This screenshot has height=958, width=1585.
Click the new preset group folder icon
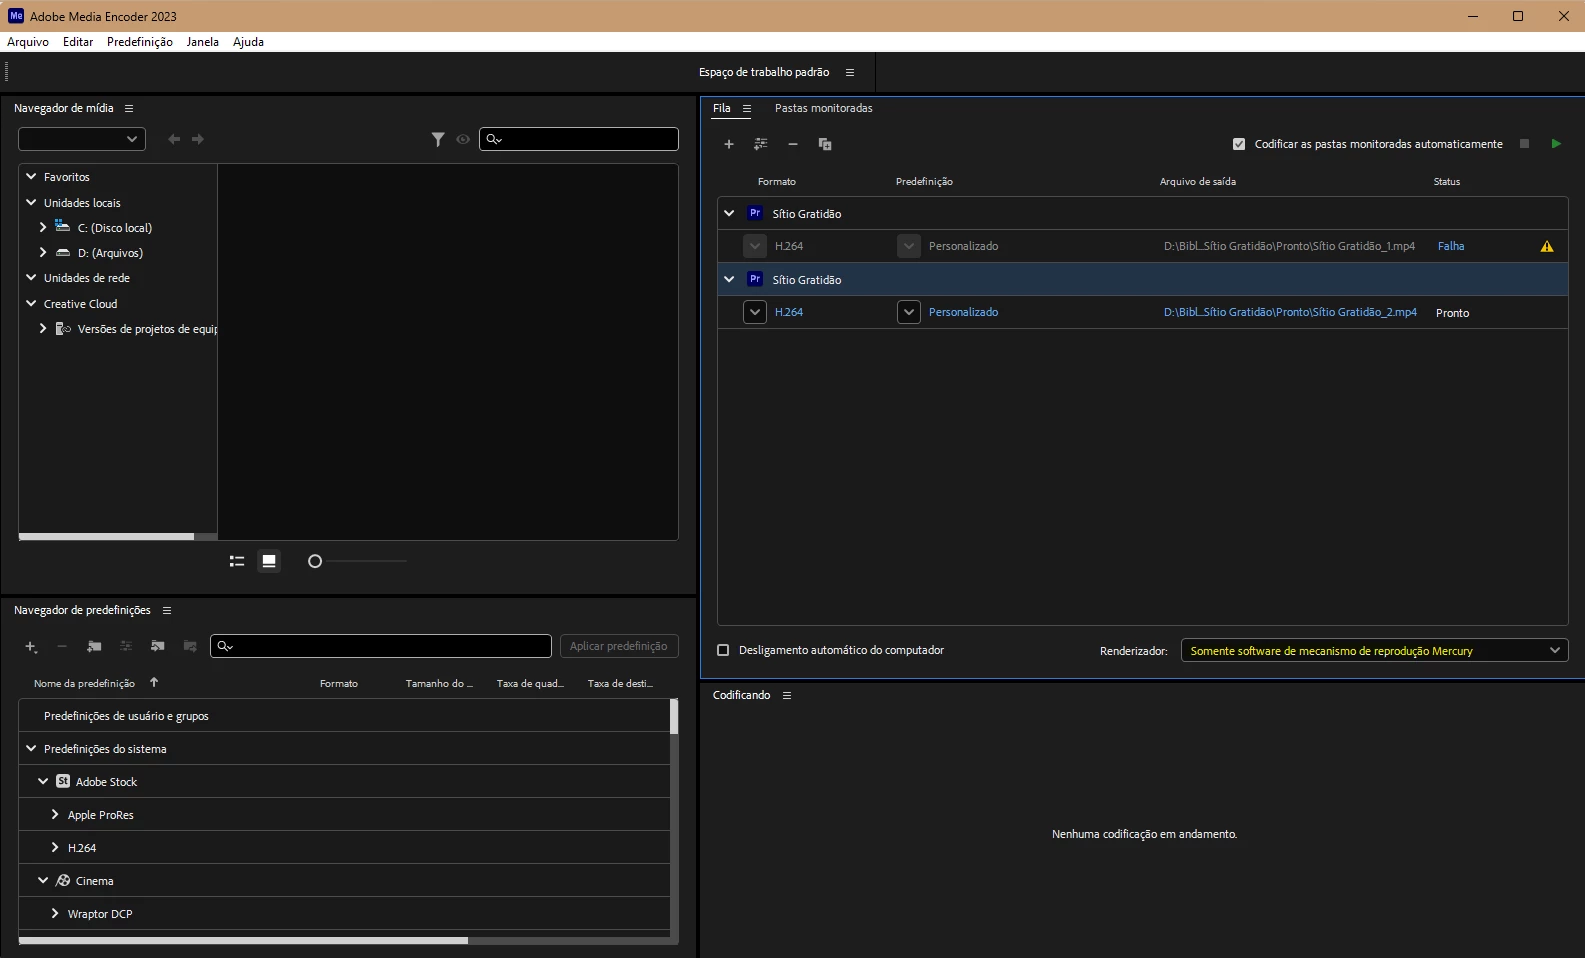[x=94, y=647]
